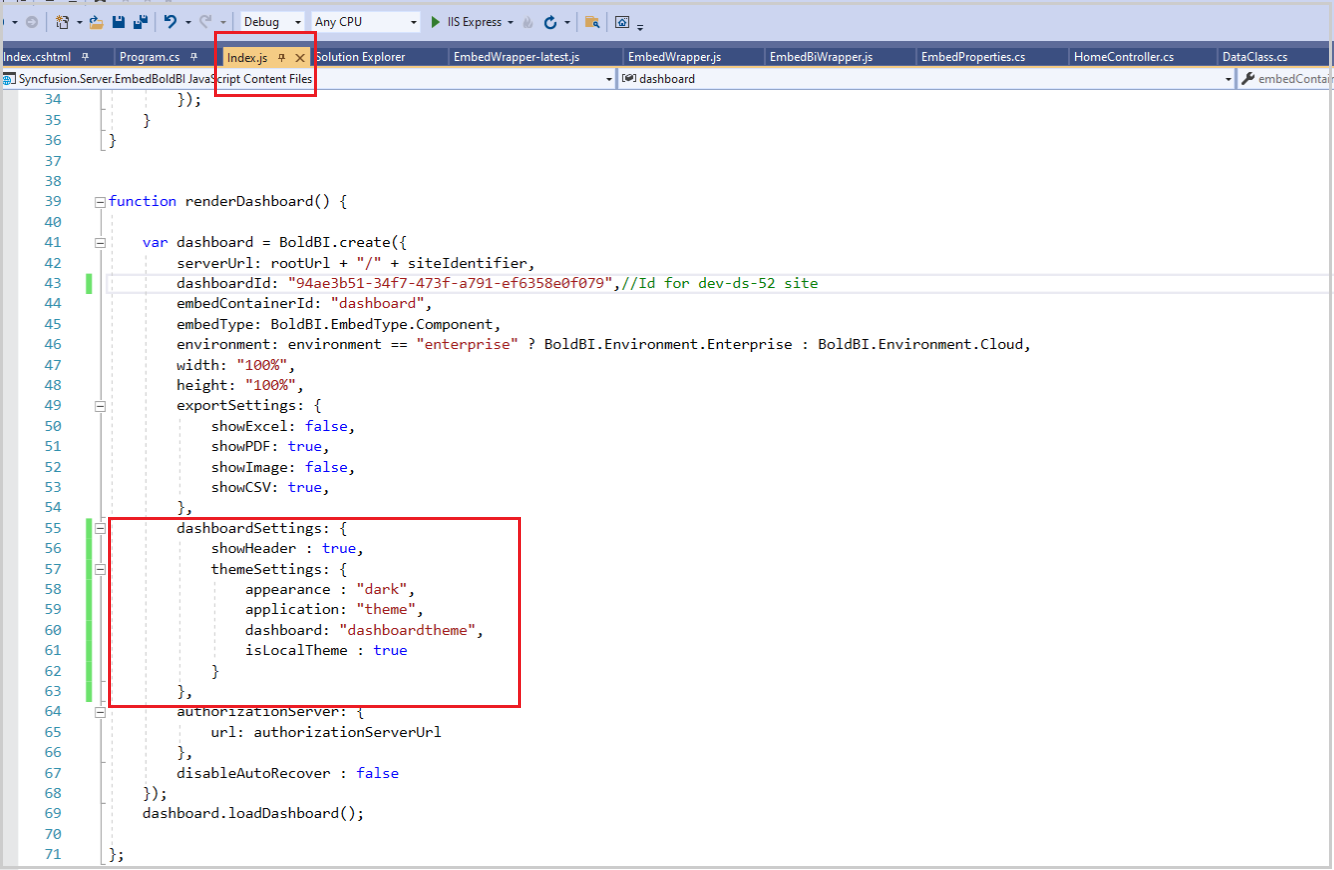Click the Undo arrow icon
1334x870 pixels.
click(170, 22)
